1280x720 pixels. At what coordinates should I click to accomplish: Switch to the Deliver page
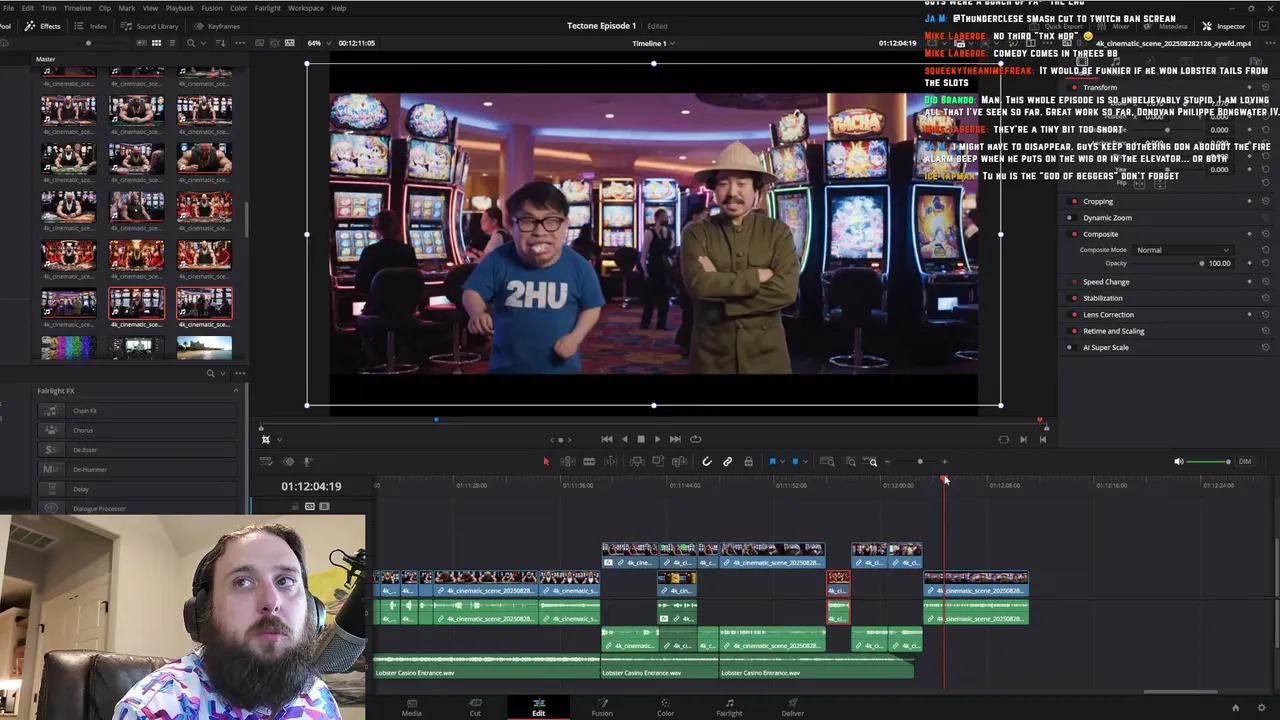(793, 708)
